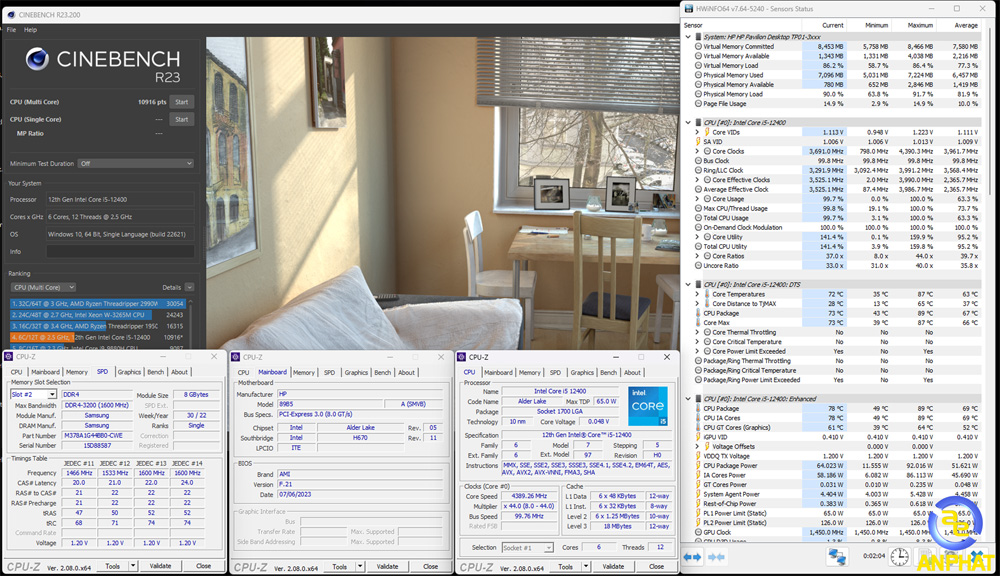Click HWiNFO expand-columns double arrow icon
The image size is (1000, 576).
tap(692, 557)
